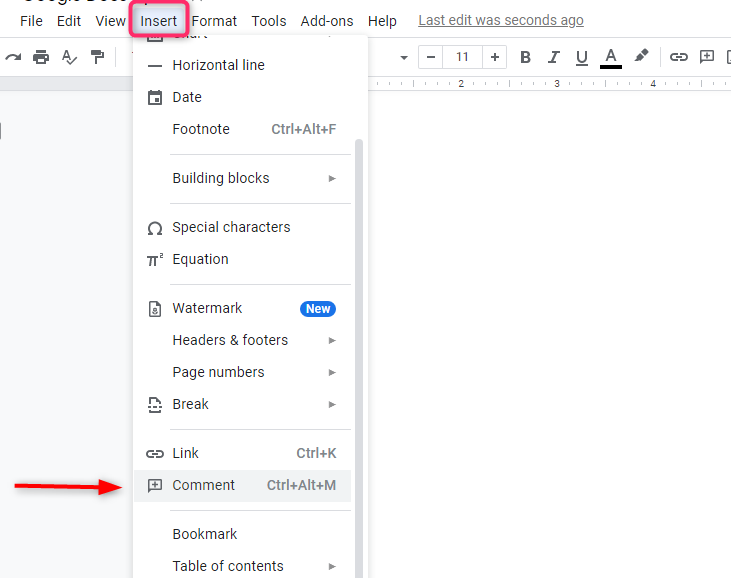Open 'Last edit was seconds ago' history link
The height and width of the screenshot is (578, 731).
[x=501, y=21]
